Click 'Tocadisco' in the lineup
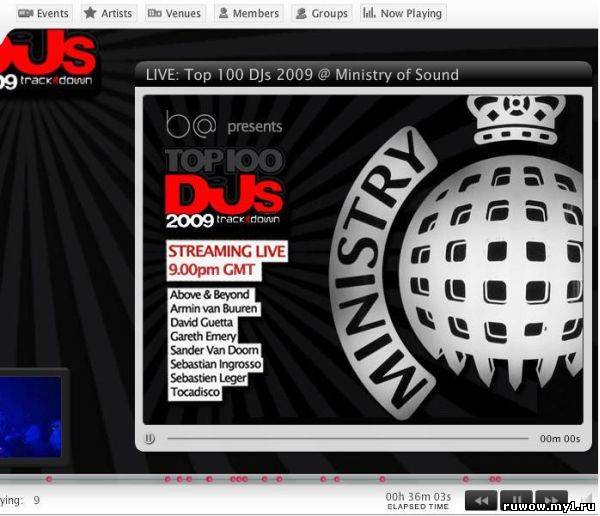Screen dimensions: 600x516 click(x=195, y=392)
